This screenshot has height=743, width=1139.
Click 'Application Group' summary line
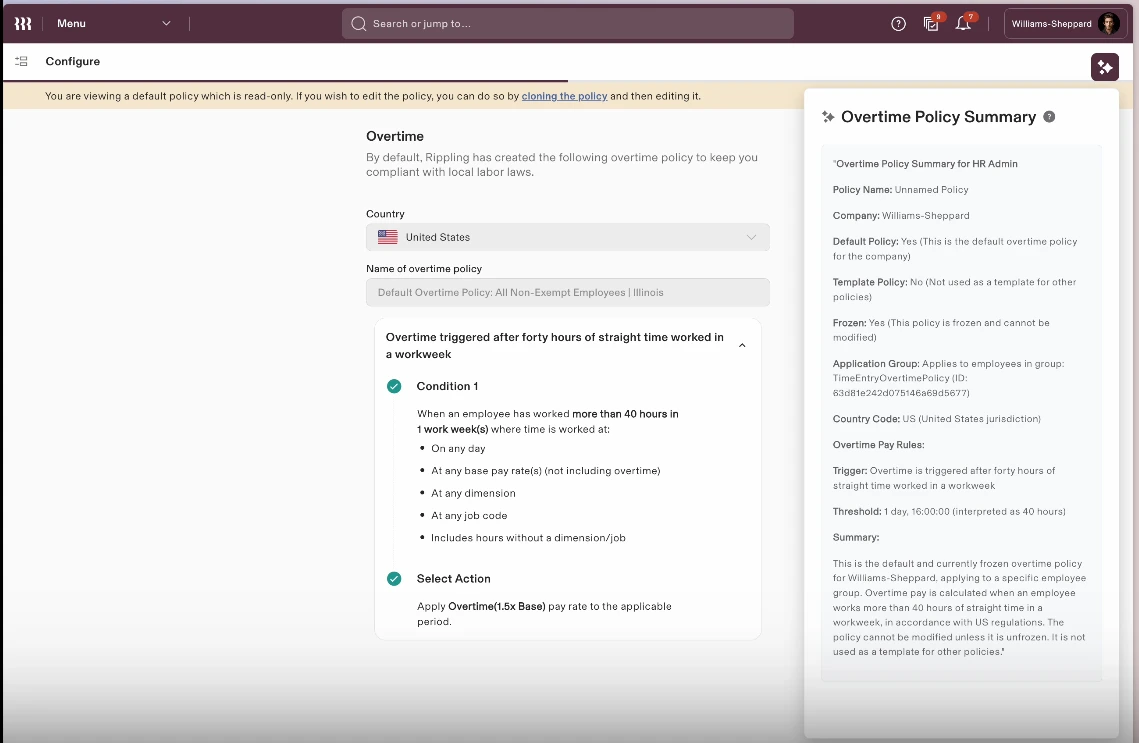click(x=948, y=378)
